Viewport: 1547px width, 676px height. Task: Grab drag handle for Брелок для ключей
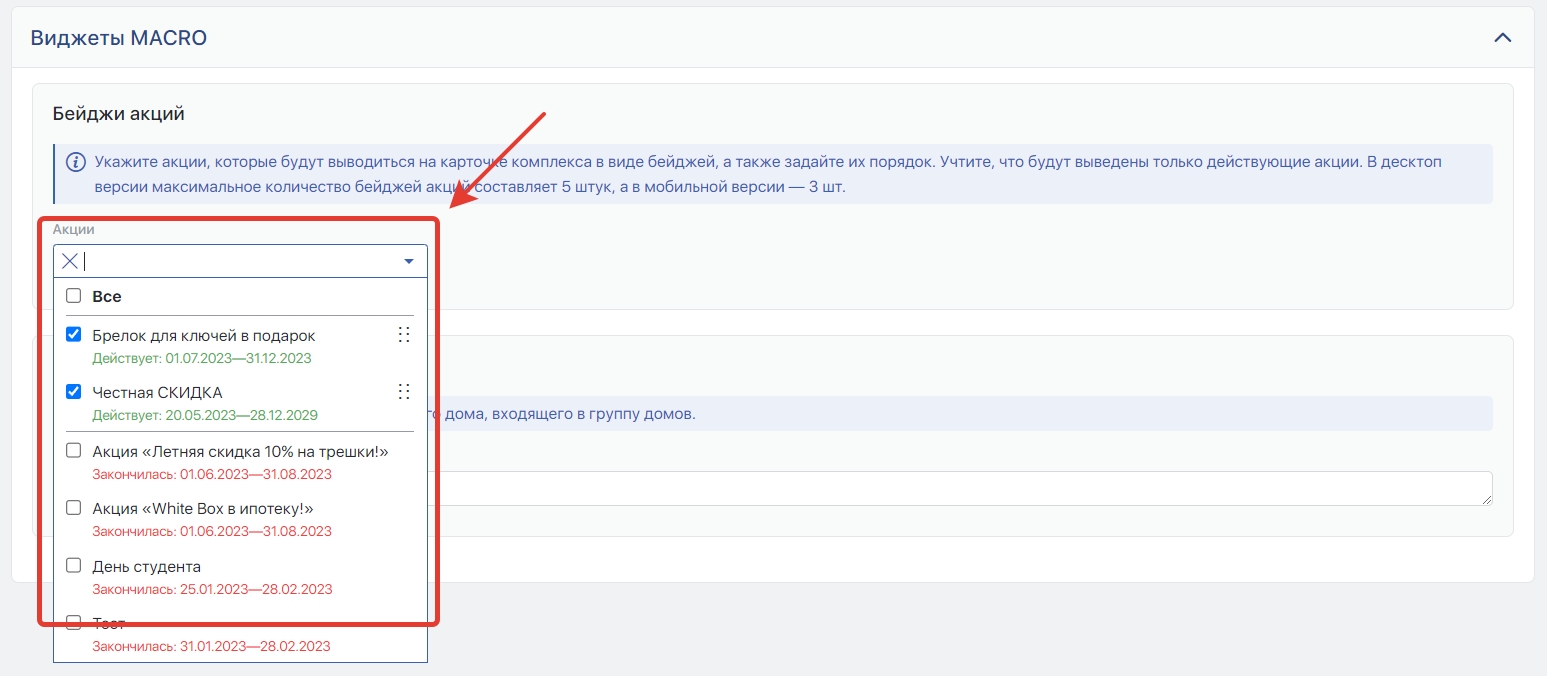coord(404,335)
